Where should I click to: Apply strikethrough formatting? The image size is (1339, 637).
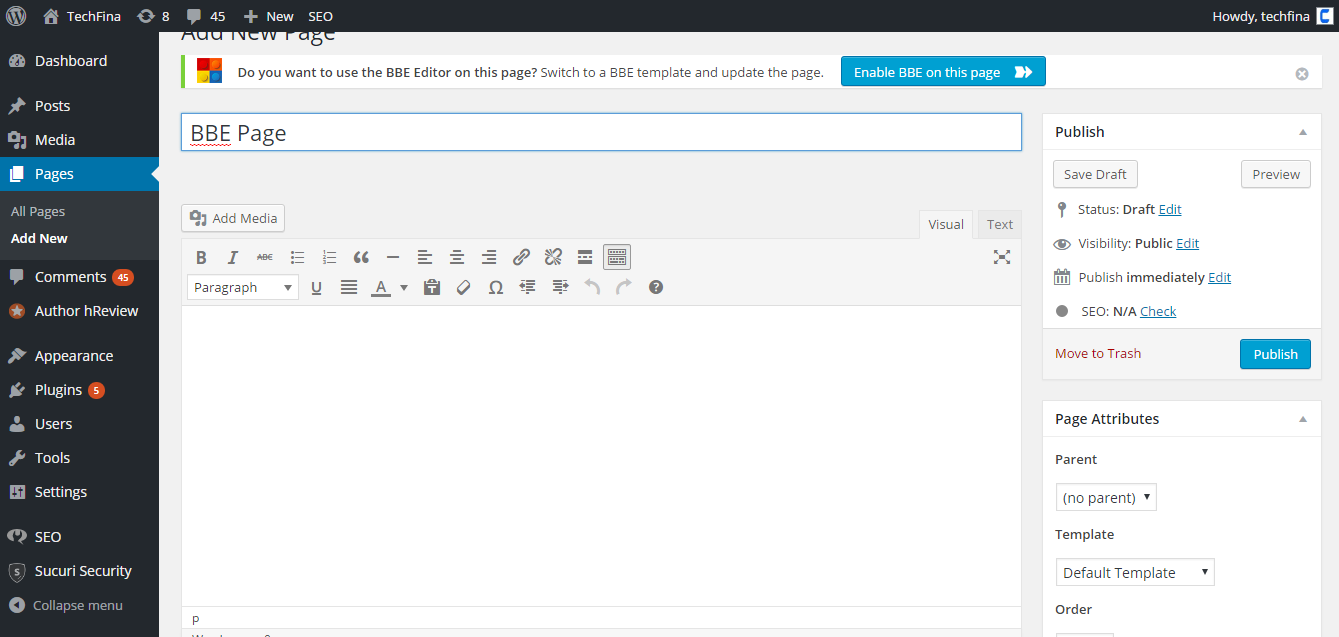265,257
